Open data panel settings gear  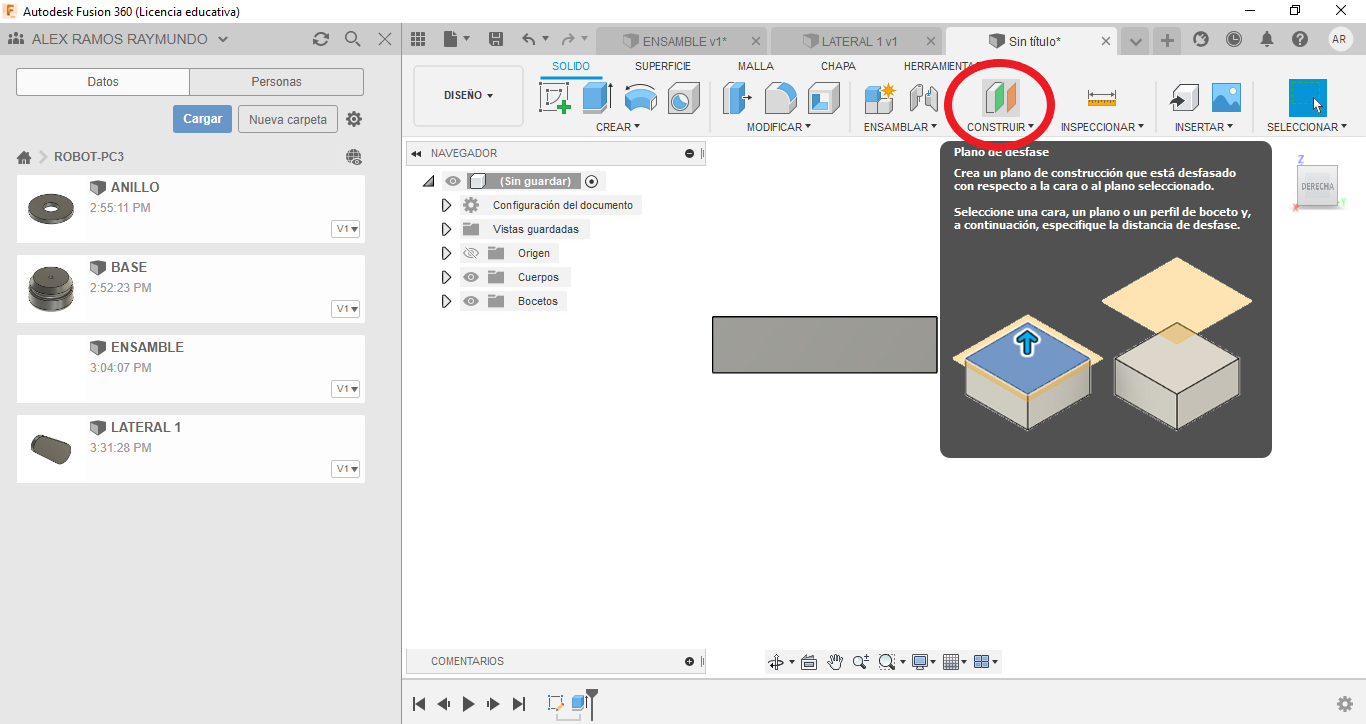354,119
